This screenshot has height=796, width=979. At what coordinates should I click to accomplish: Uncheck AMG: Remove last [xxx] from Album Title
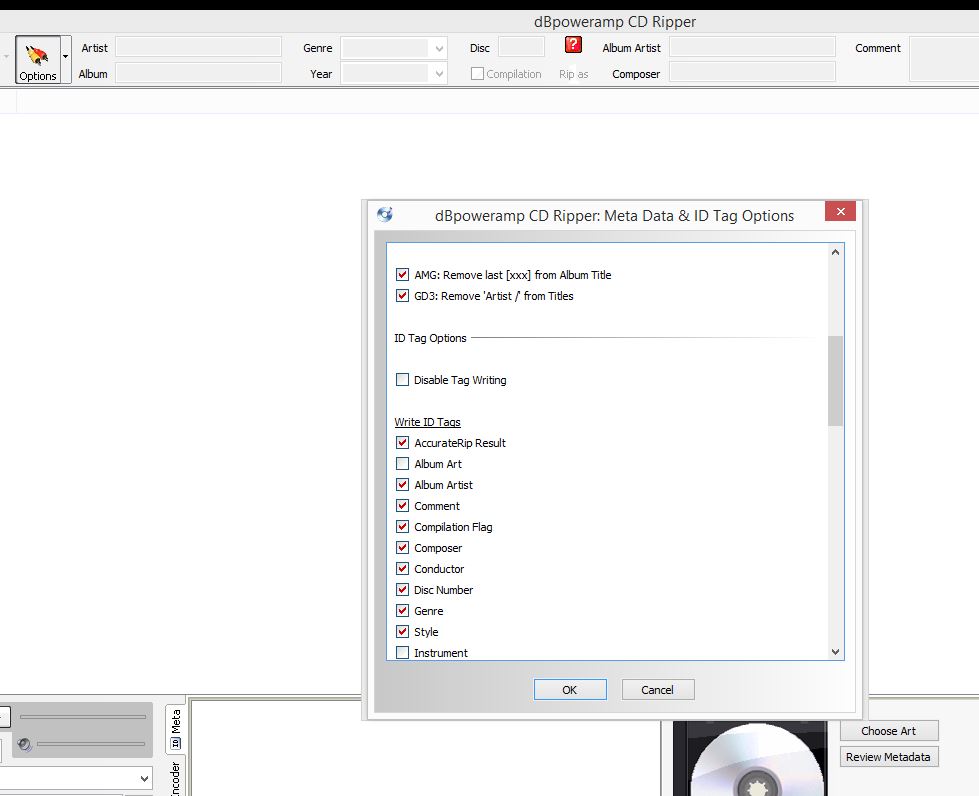tap(403, 275)
